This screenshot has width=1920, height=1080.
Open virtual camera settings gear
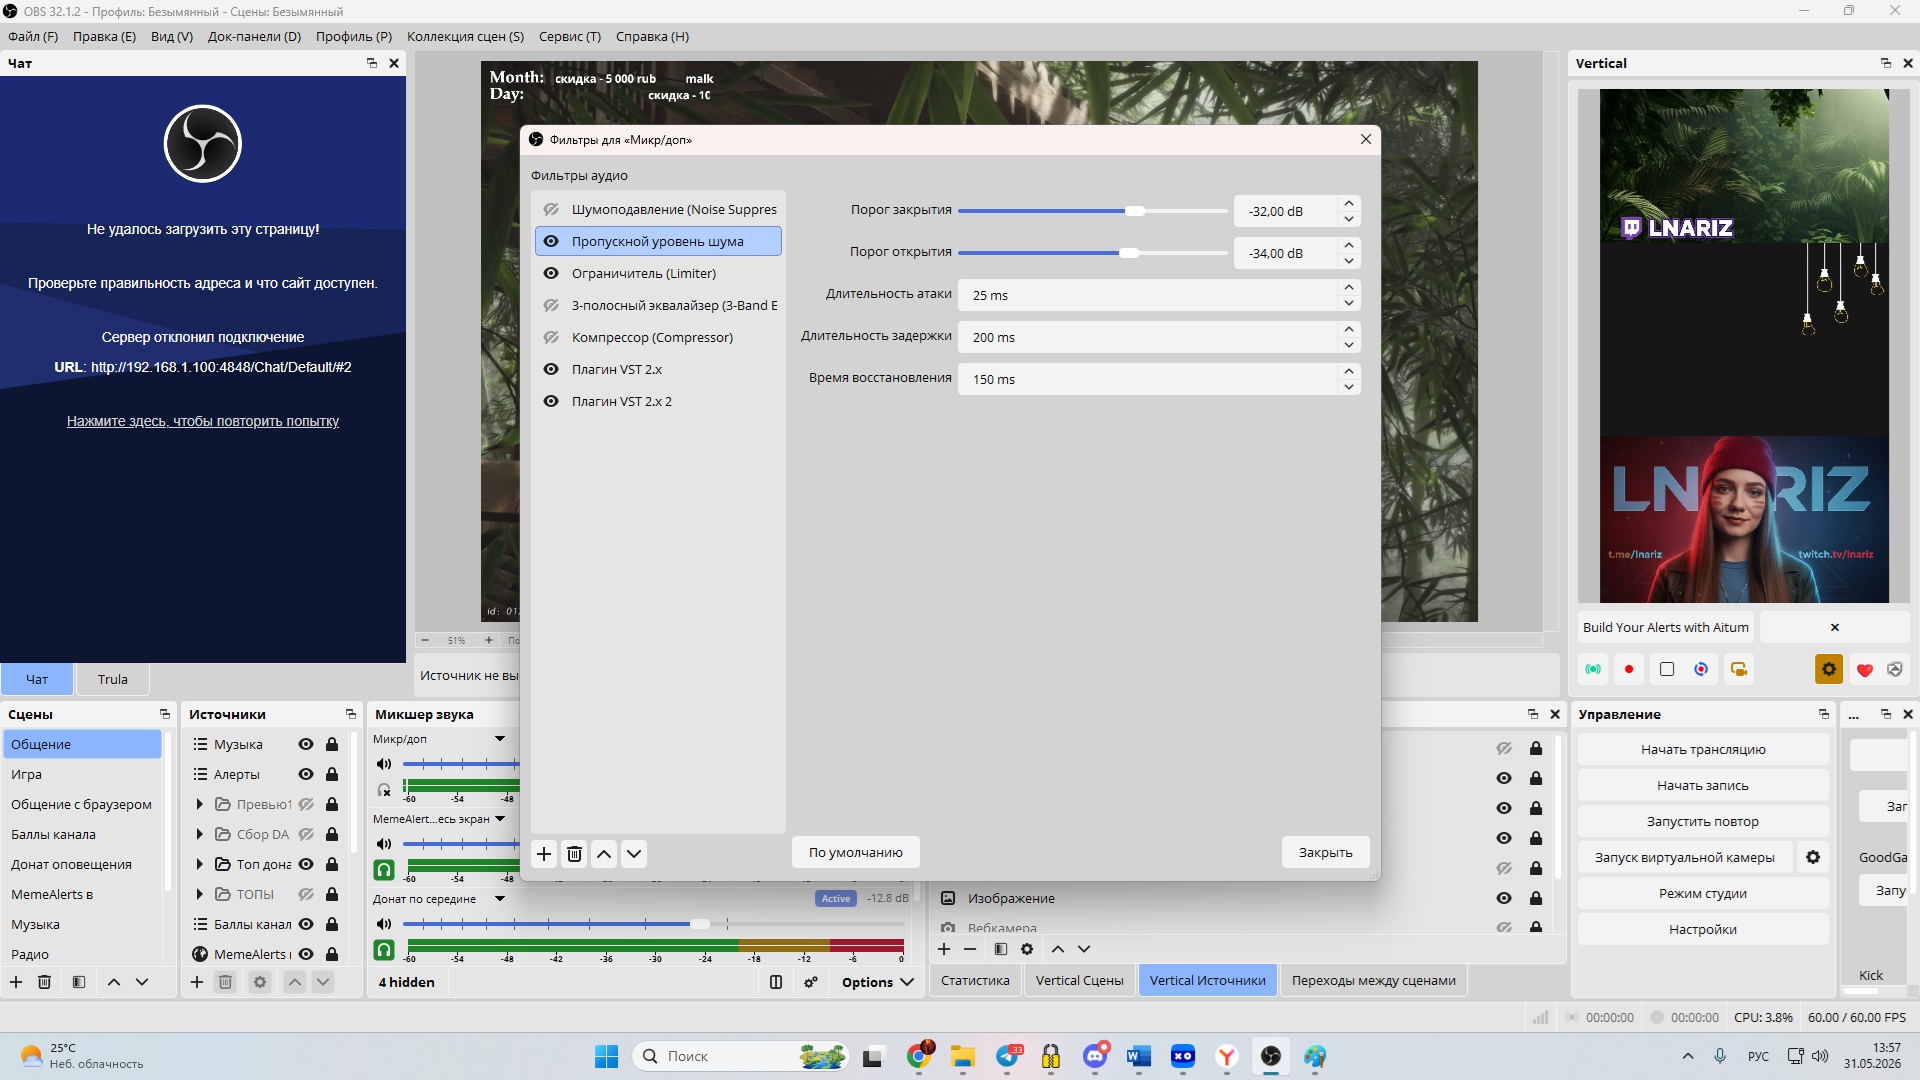coord(1813,857)
